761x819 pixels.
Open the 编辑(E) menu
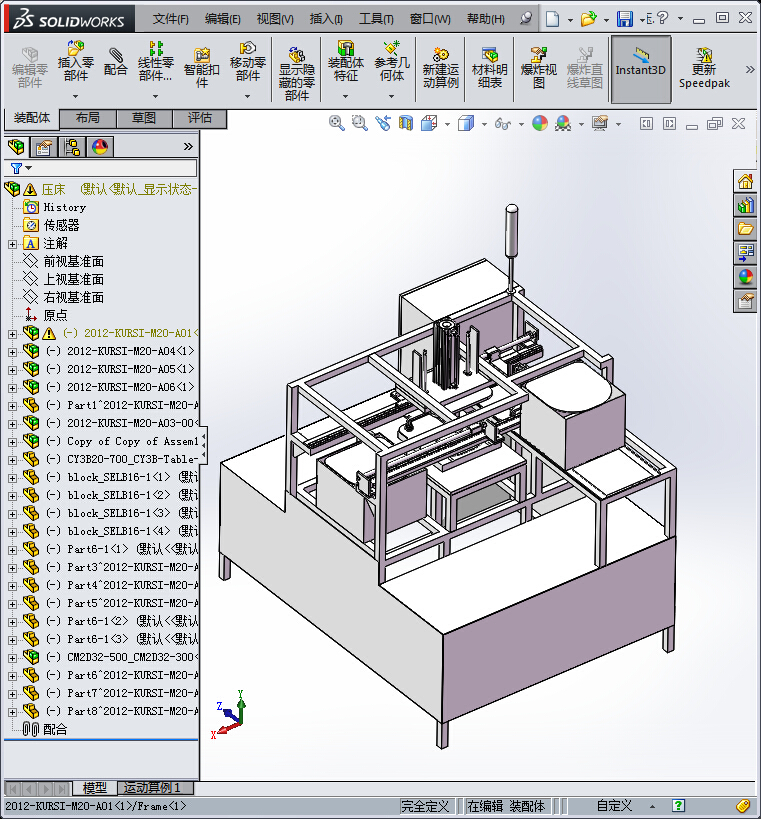(223, 19)
